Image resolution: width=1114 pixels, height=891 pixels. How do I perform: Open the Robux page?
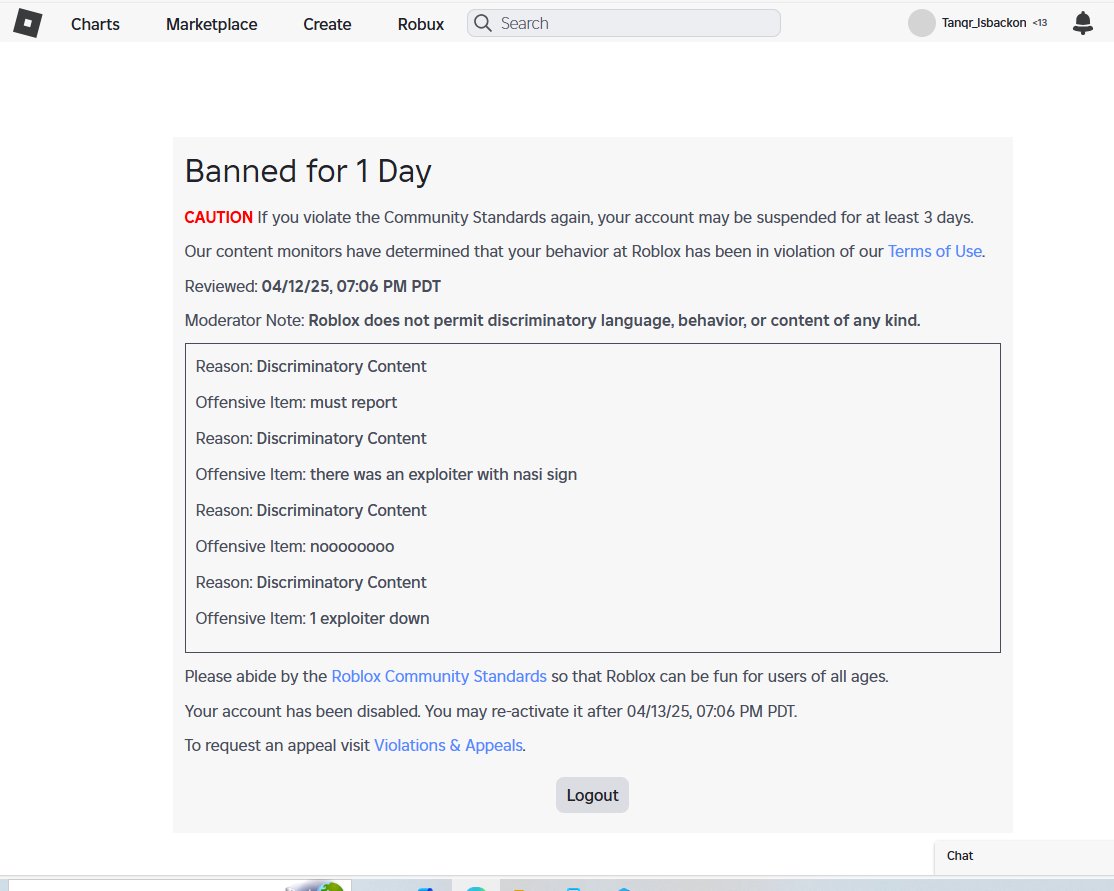[x=421, y=24]
